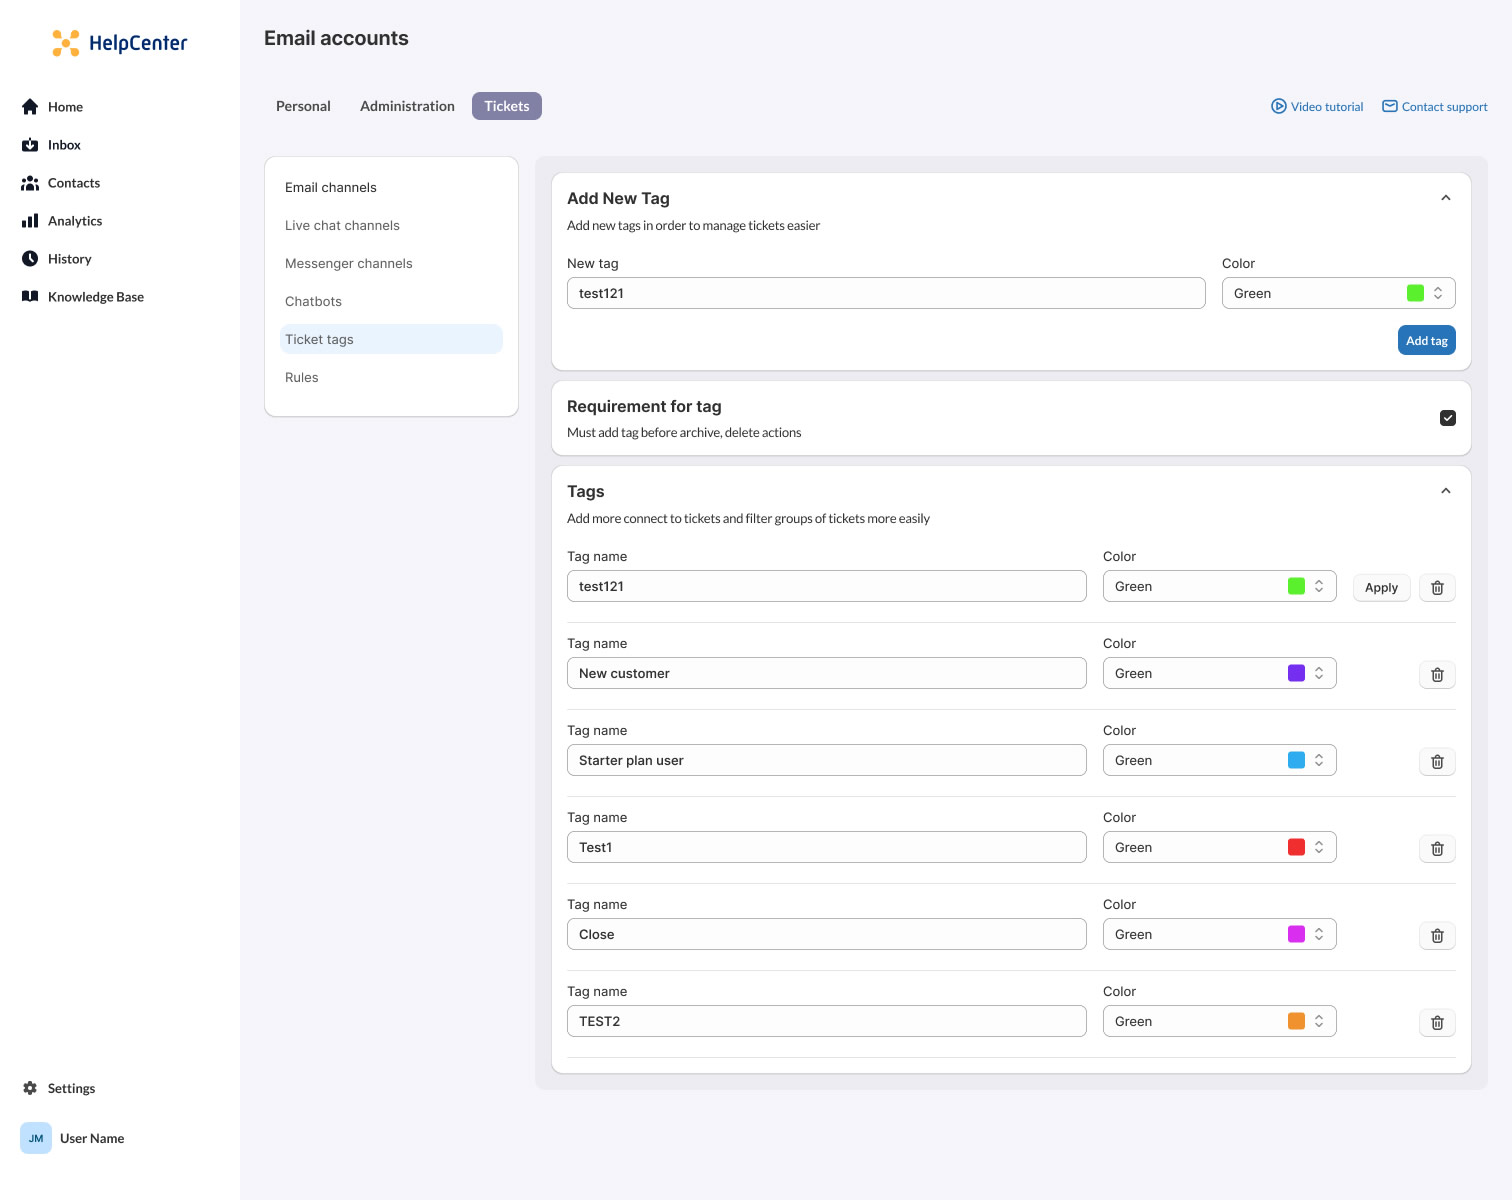Click trash icon for TEST2 tag

pos(1437,1023)
